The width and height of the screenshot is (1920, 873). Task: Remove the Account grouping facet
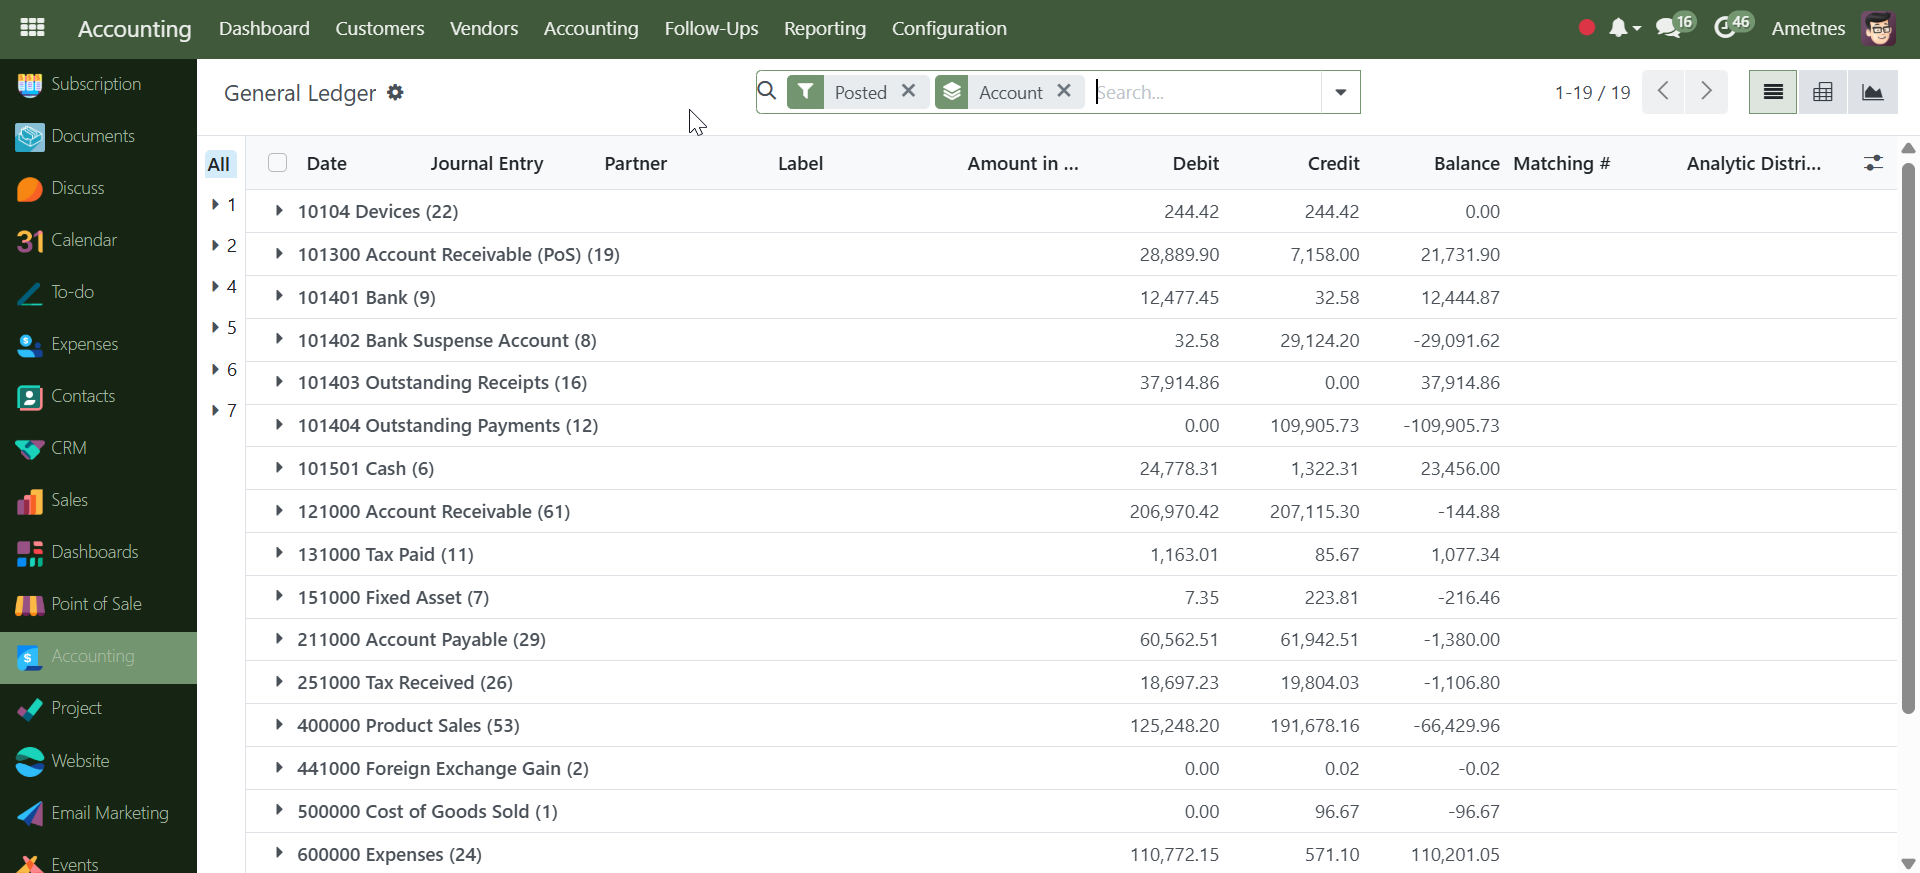pos(1064,91)
